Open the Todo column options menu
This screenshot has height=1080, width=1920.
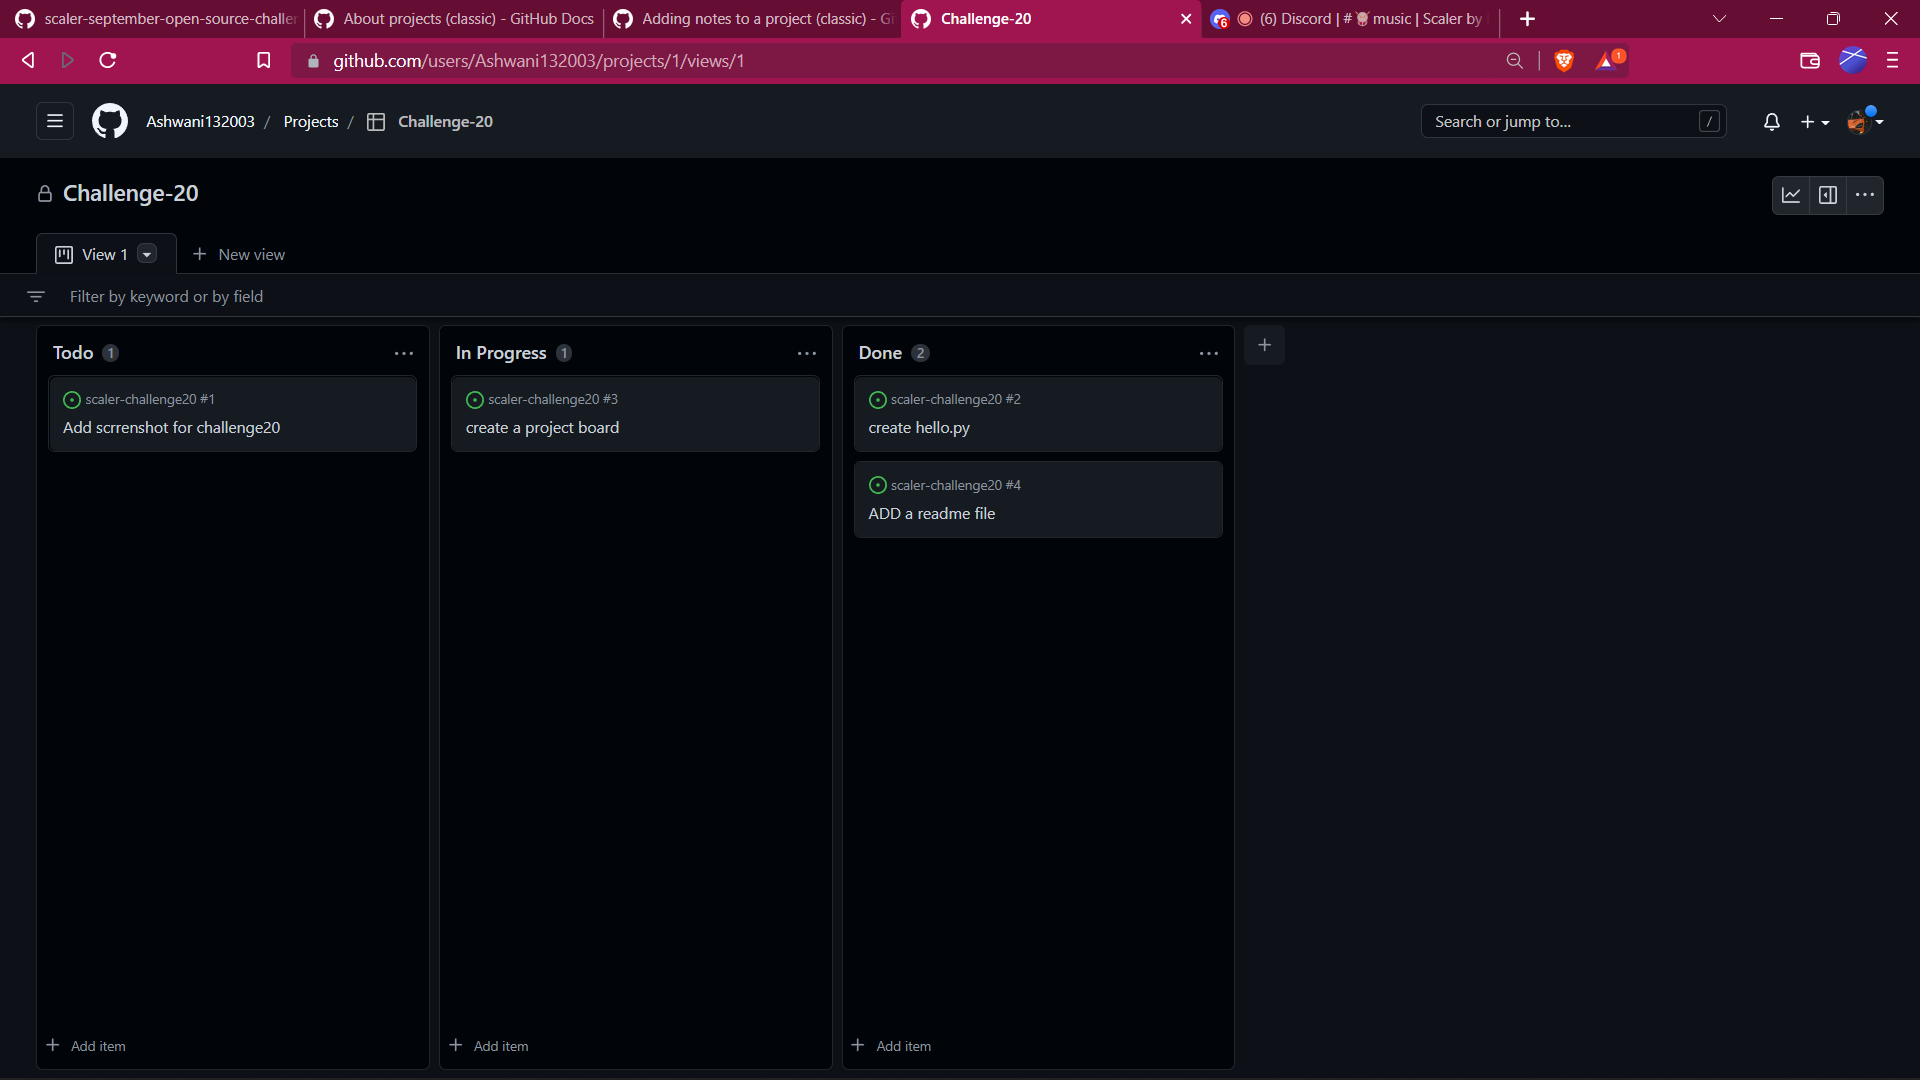point(404,354)
